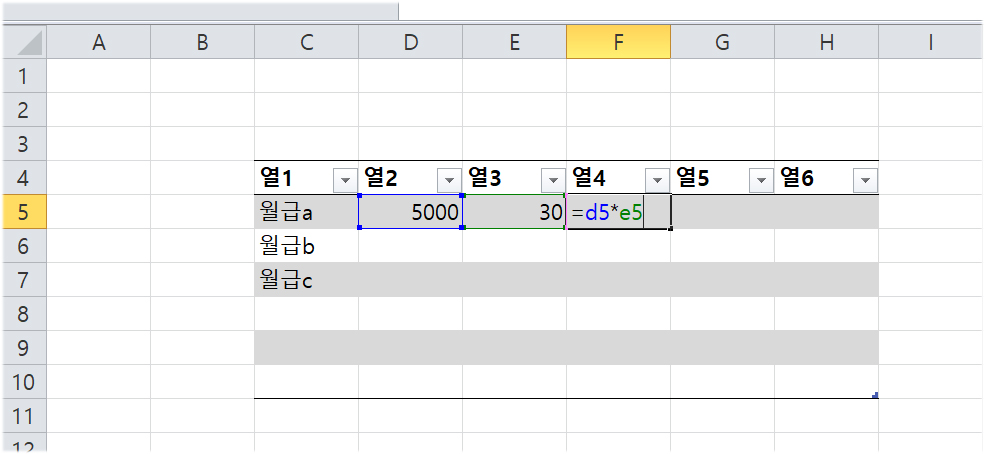Select row 3 header
Screen dimensions: 985x454
24,144
